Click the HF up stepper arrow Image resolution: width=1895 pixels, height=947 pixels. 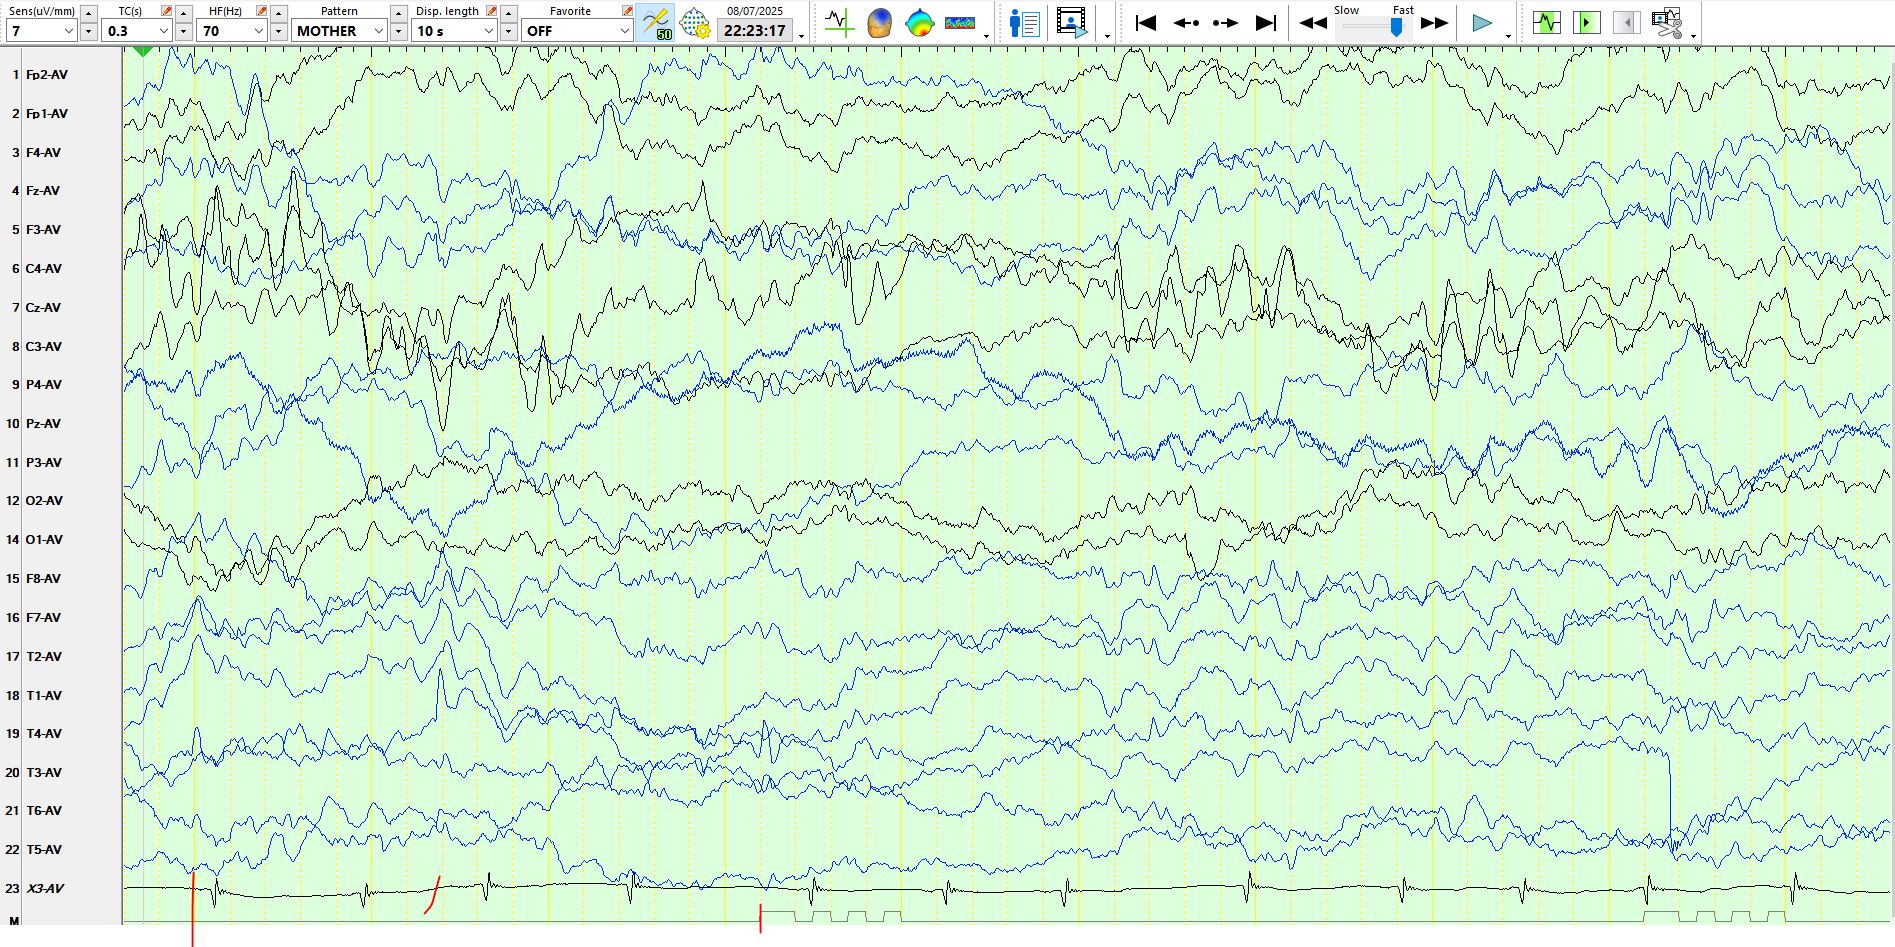(278, 13)
